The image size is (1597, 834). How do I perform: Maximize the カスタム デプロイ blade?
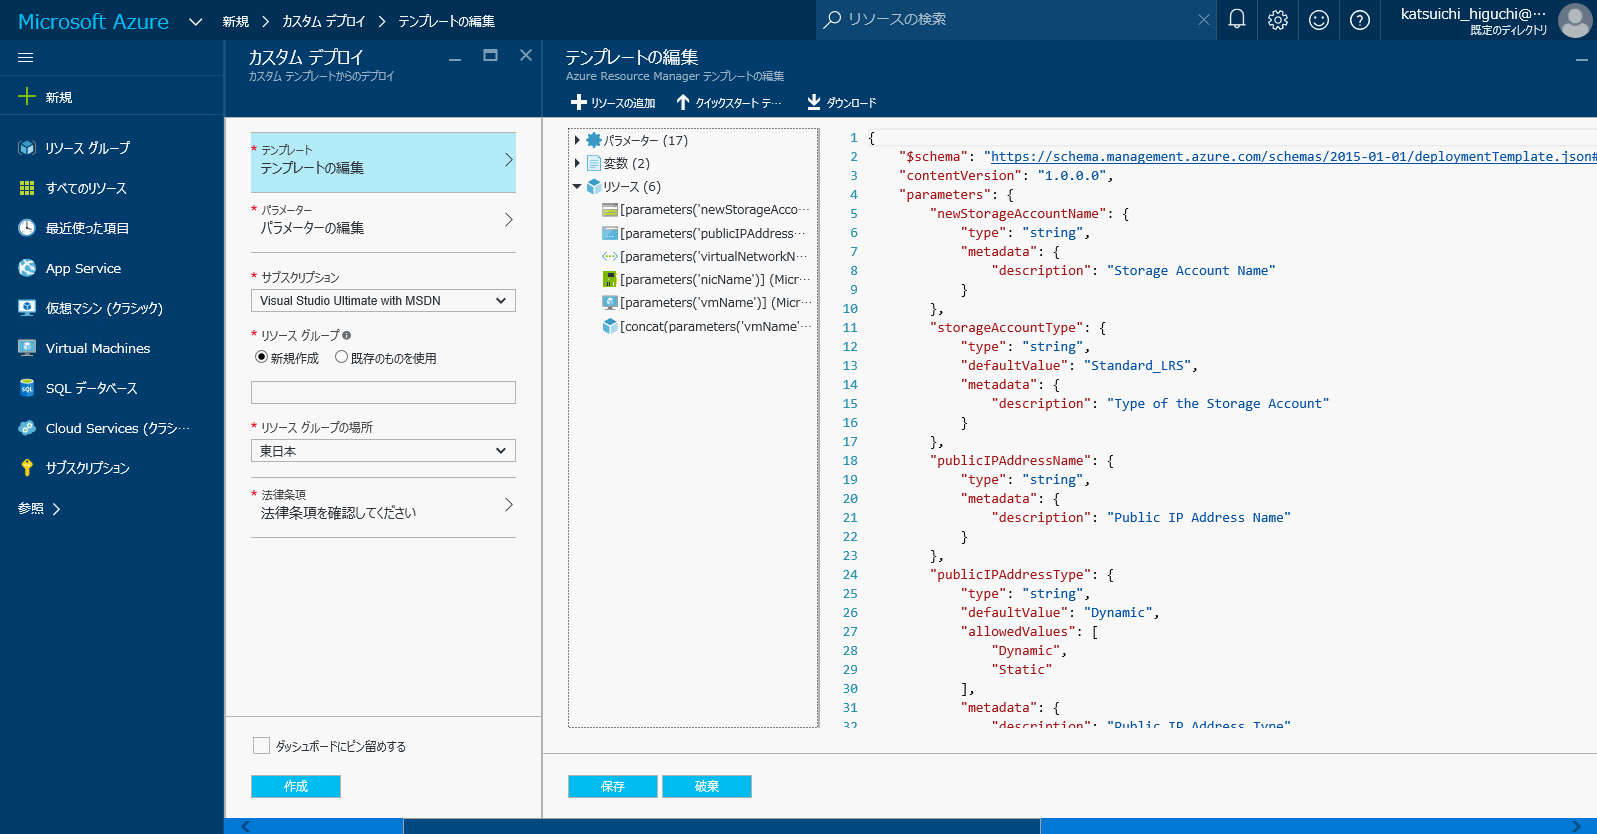[x=490, y=55]
